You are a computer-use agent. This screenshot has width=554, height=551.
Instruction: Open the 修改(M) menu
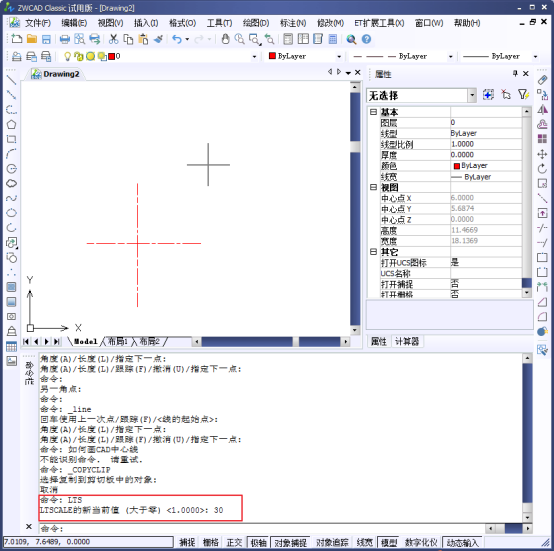click(x=330, y=23)
